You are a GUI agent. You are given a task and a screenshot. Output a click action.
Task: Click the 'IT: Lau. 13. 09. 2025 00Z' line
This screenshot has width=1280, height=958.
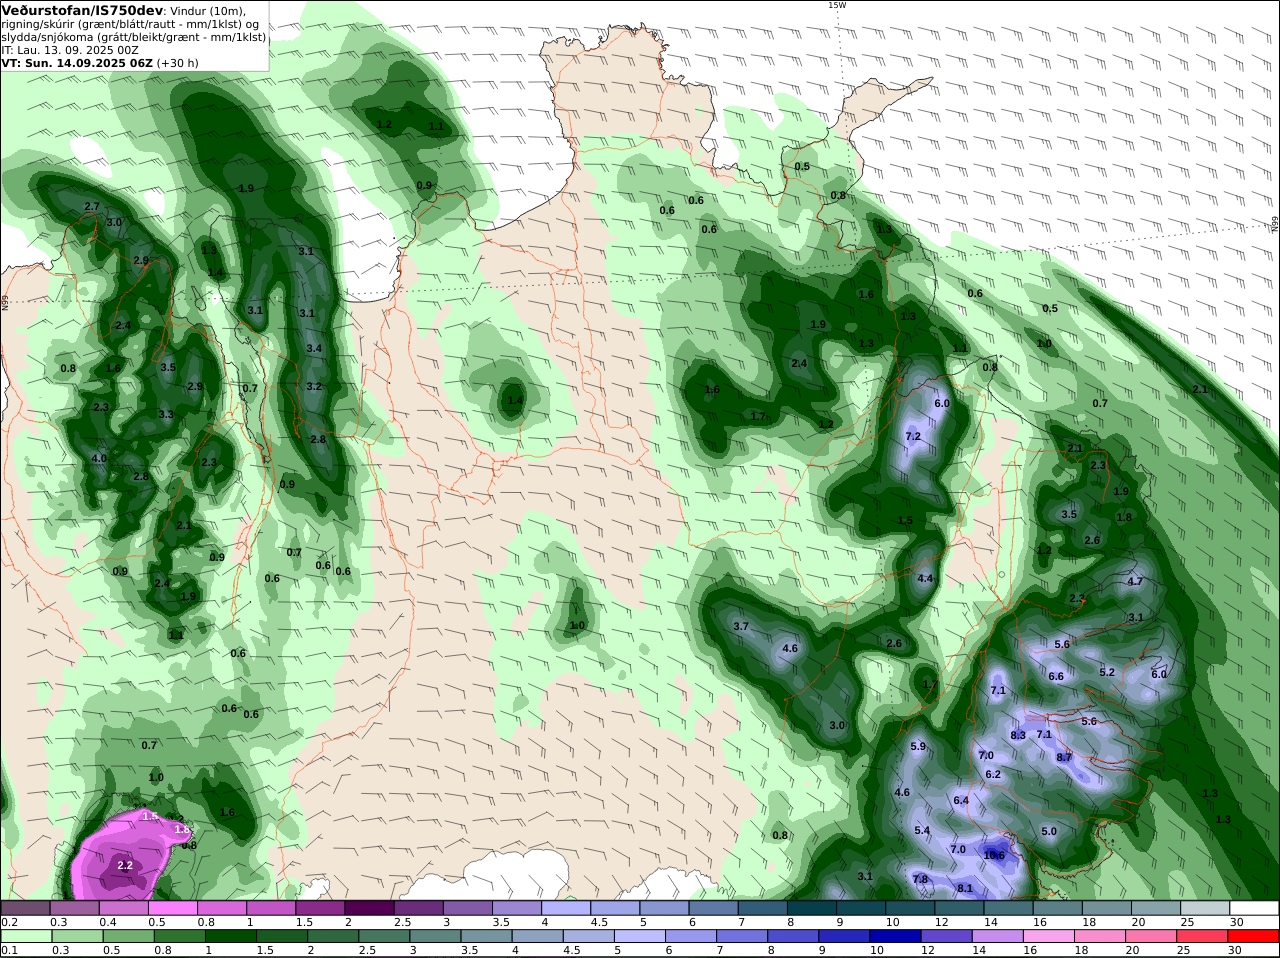70,50
